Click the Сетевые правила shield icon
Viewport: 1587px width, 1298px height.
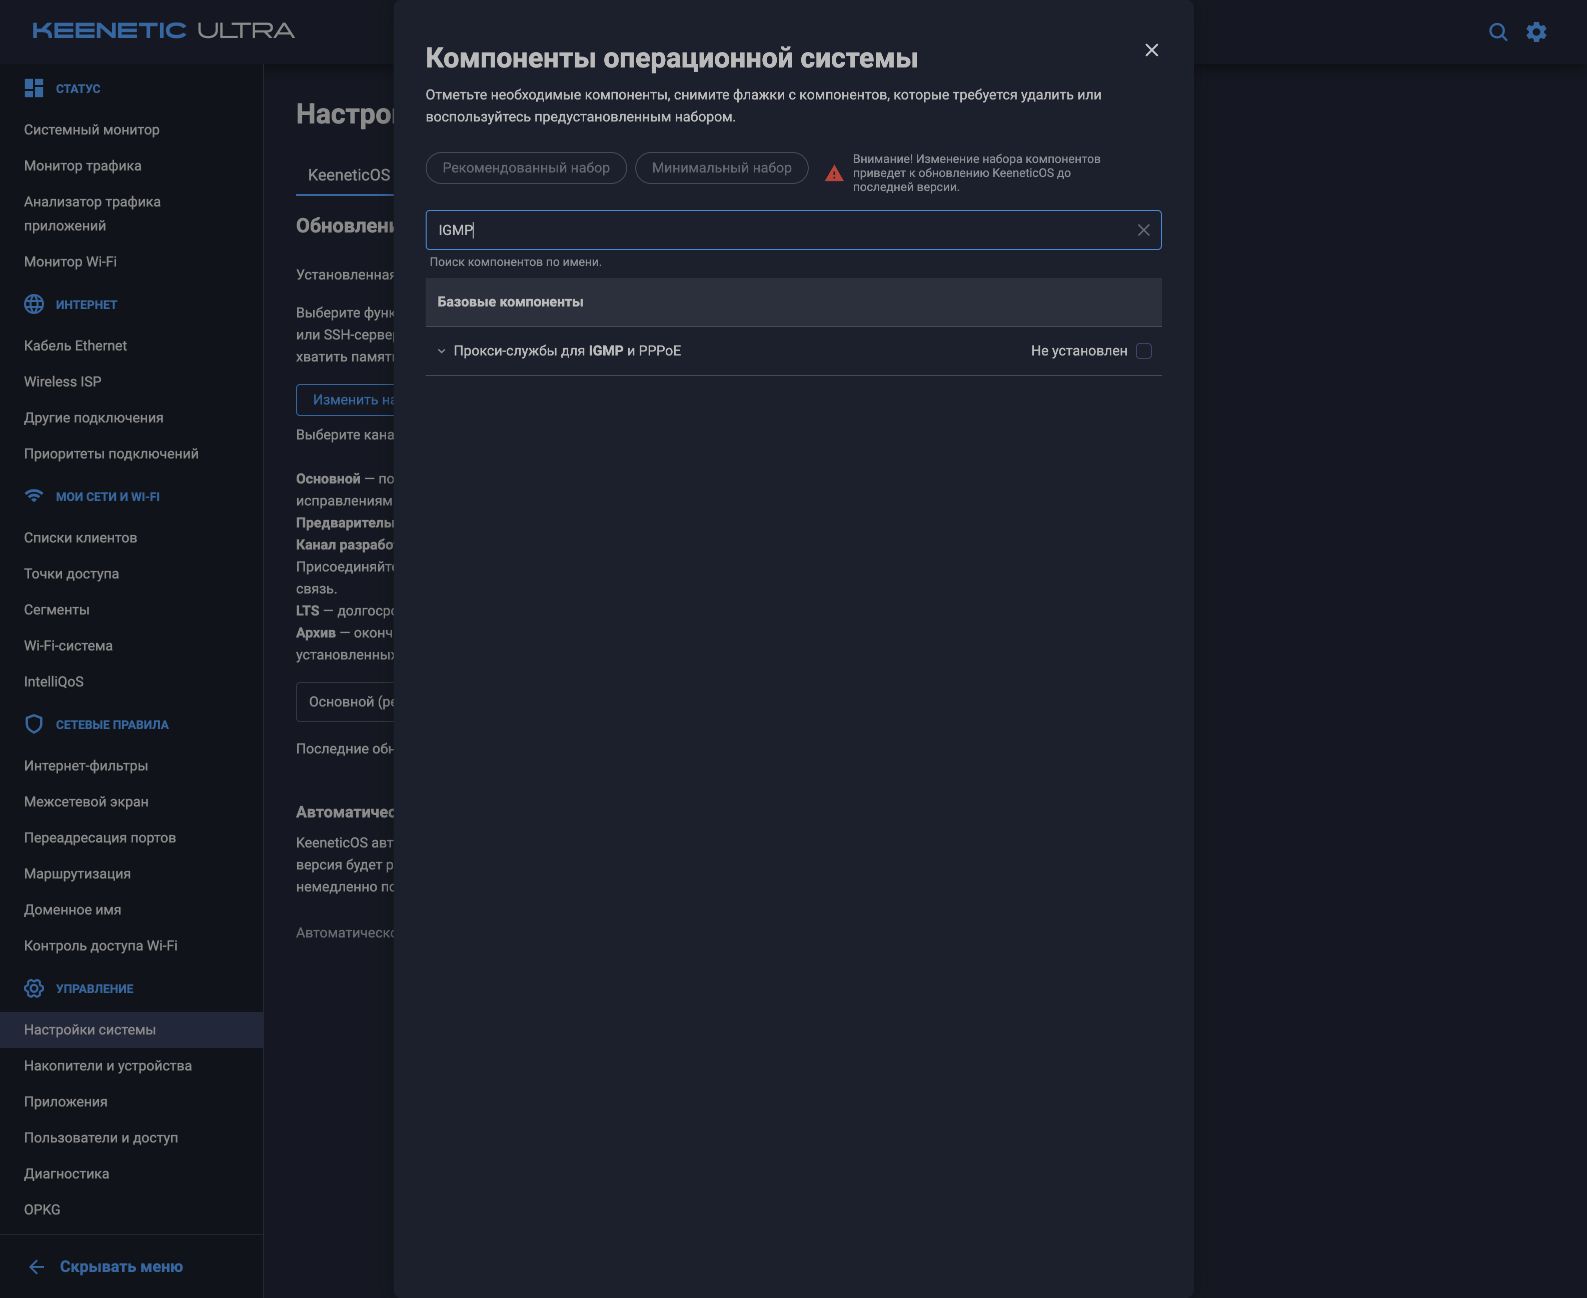point(34,724)
